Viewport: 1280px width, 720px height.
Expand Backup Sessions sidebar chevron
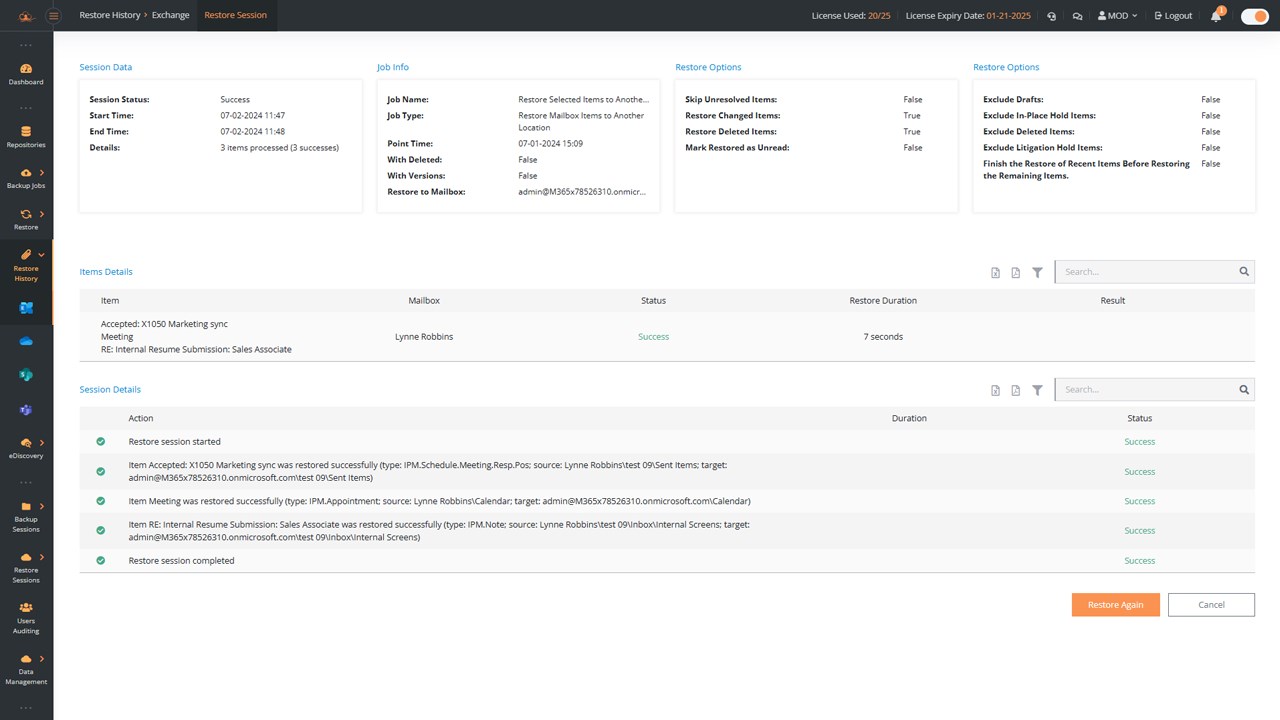42,507
